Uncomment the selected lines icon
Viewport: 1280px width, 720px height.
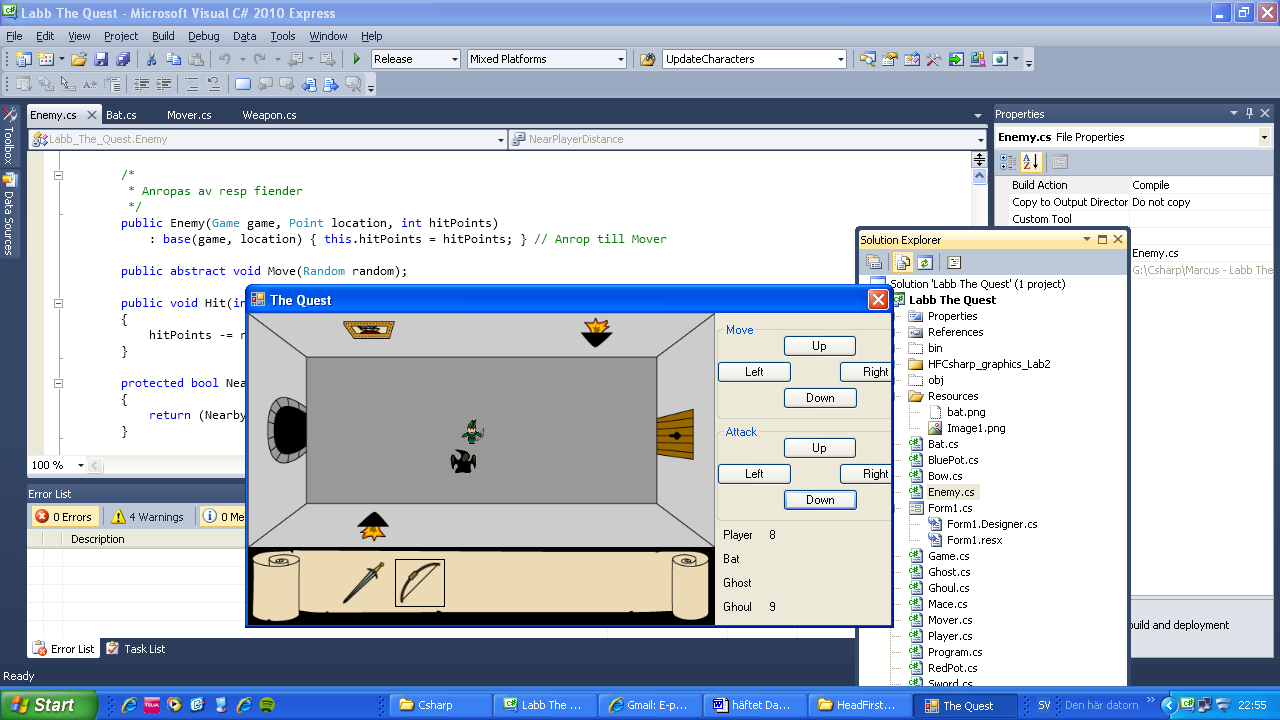pos(214,85)
